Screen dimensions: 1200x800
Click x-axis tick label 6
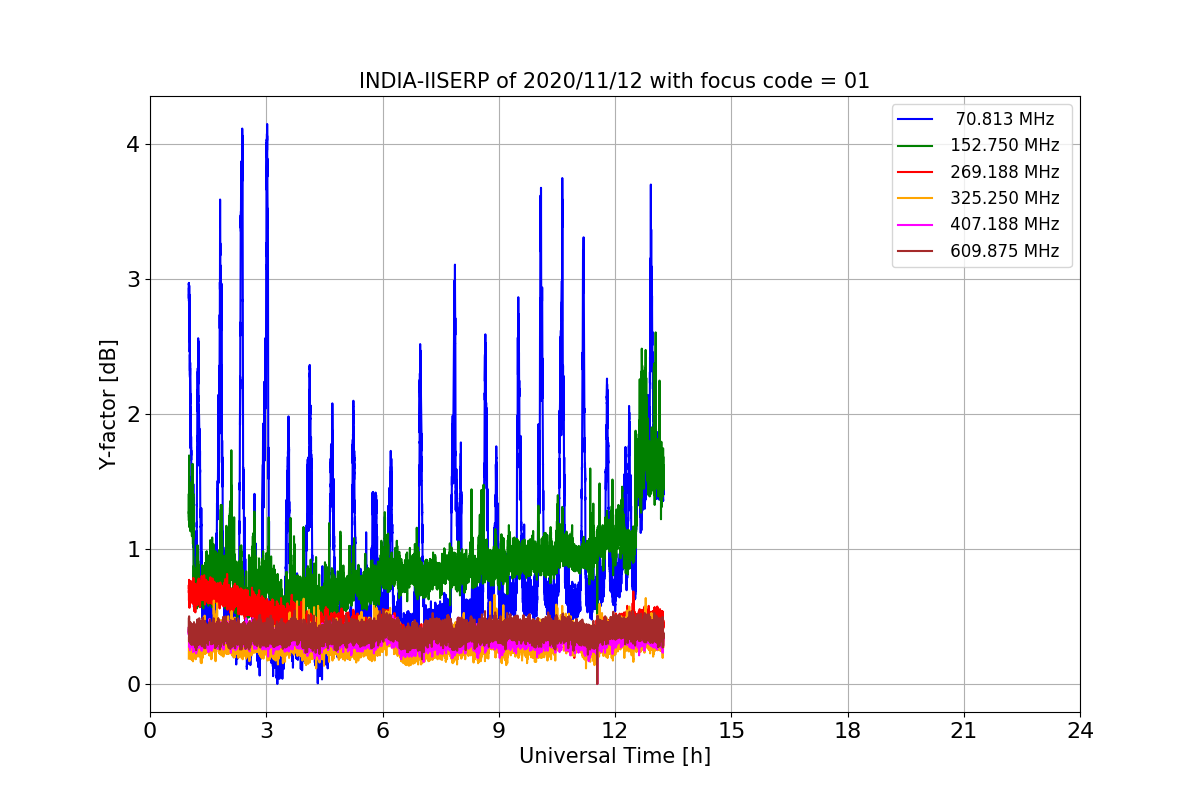(x=383, y=730)
